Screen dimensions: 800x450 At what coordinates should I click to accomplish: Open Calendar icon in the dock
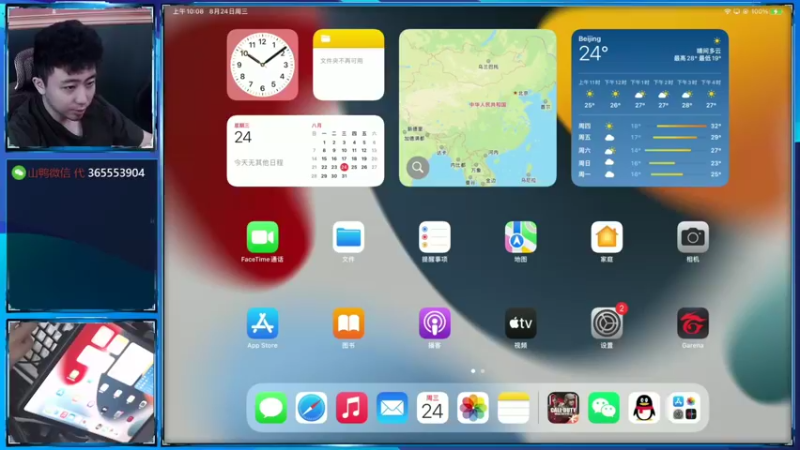click(433, 408)
